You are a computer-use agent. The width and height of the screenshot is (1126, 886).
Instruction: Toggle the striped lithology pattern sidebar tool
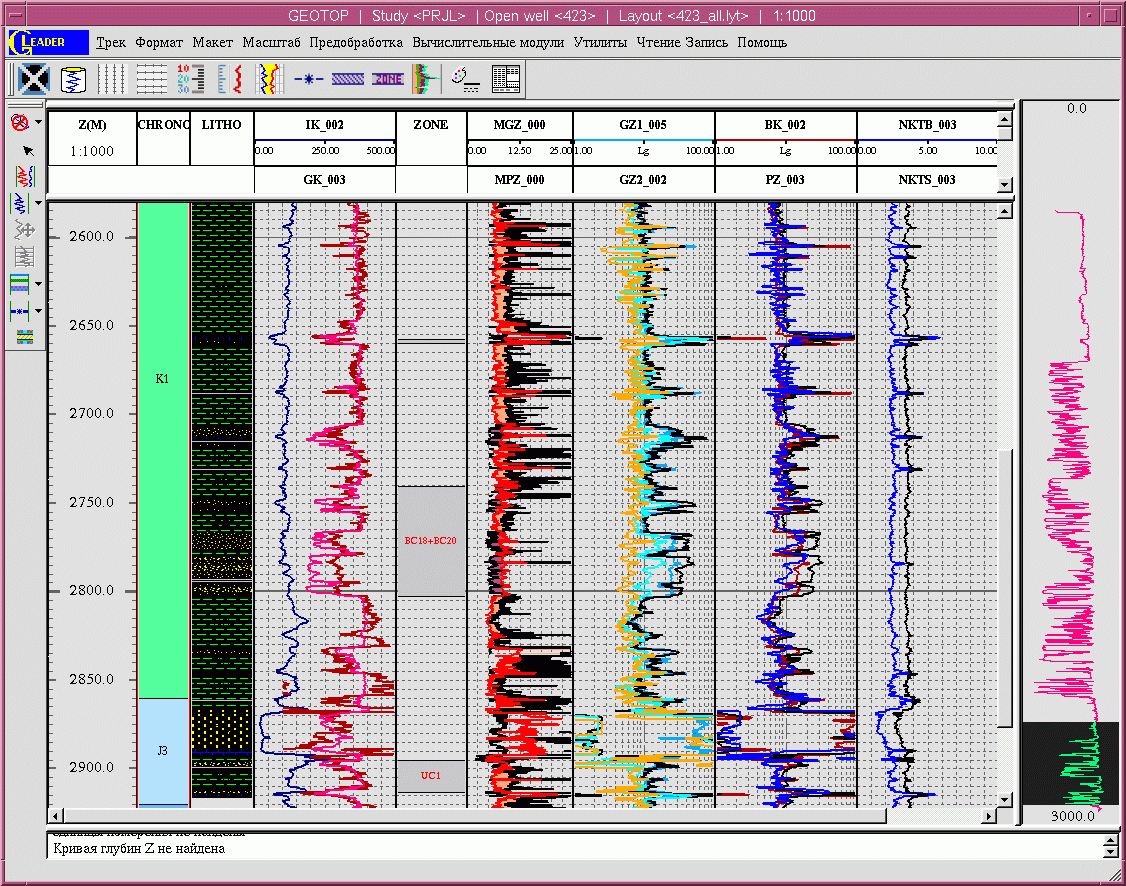pos(24,337)
